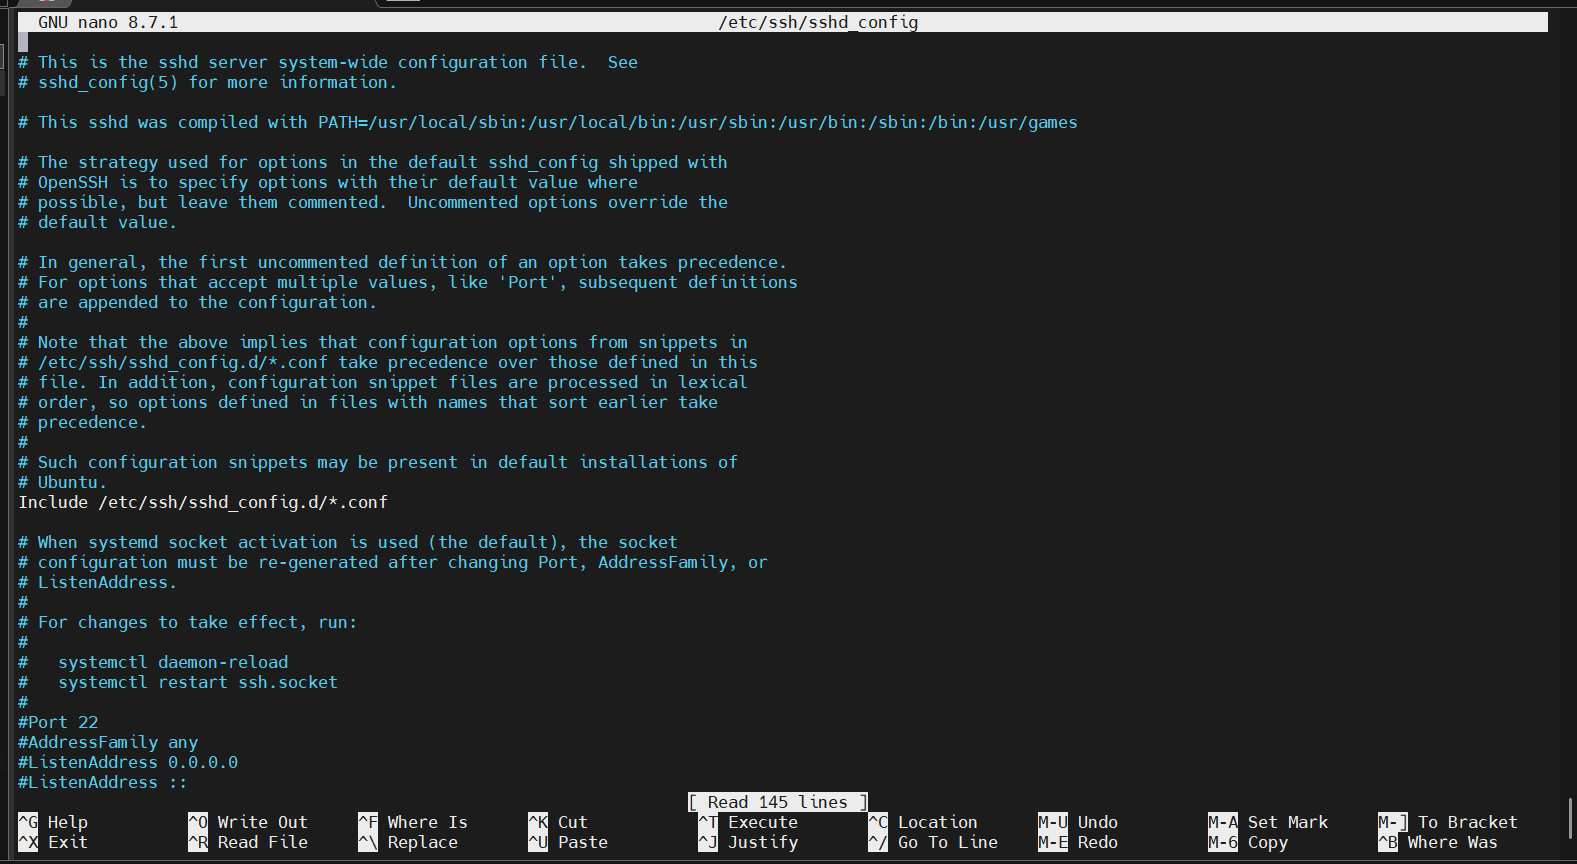Click the /etc/ssh/sshd_config filename in title bar
The image size is (1577, 864).
818,22
